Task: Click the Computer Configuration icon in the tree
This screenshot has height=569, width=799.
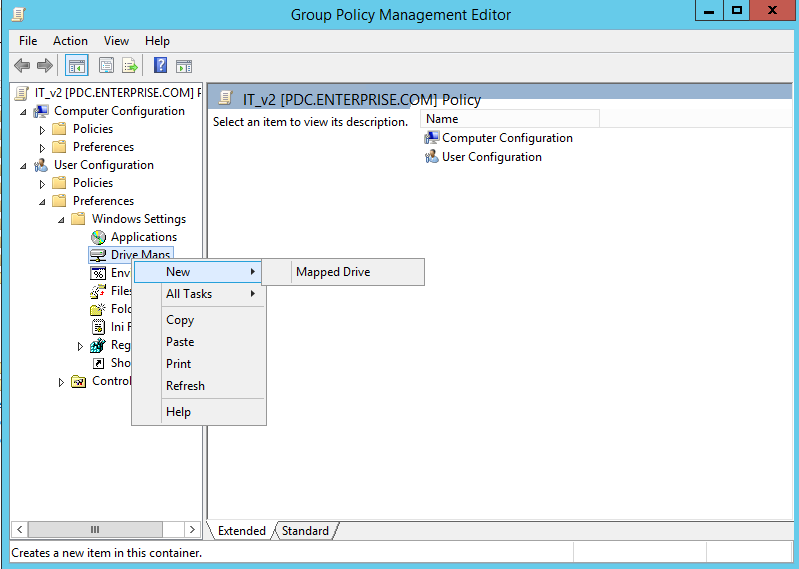Action: coord(41,111)
